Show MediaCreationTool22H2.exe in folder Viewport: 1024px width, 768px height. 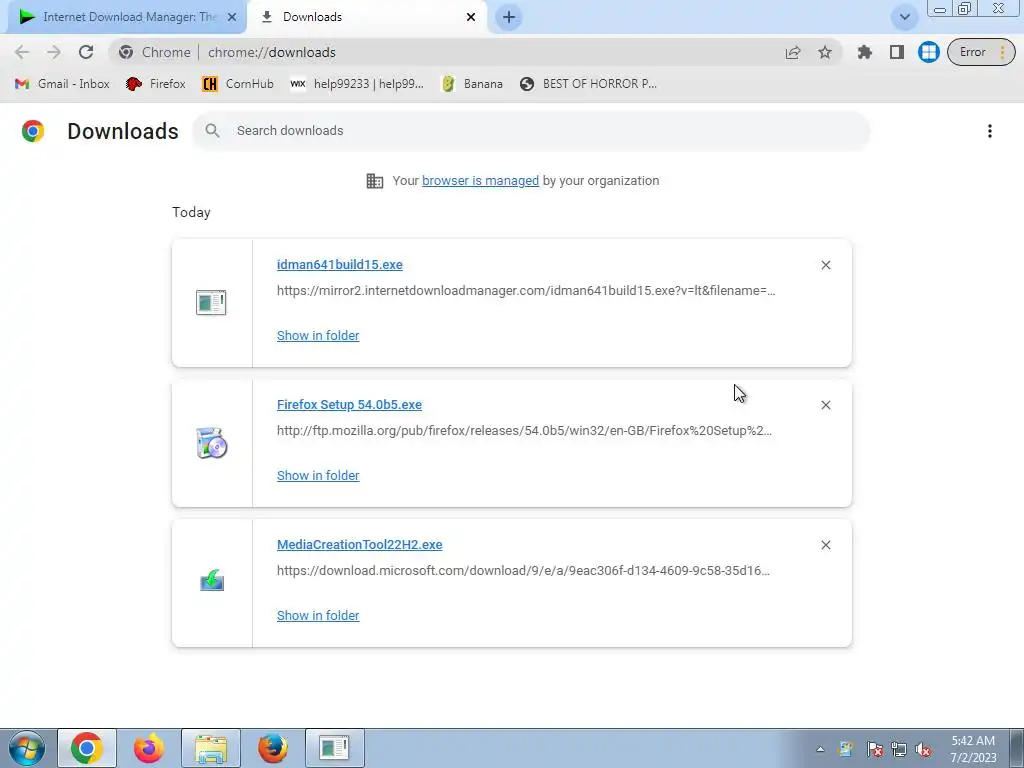click(x=318, y=616)
